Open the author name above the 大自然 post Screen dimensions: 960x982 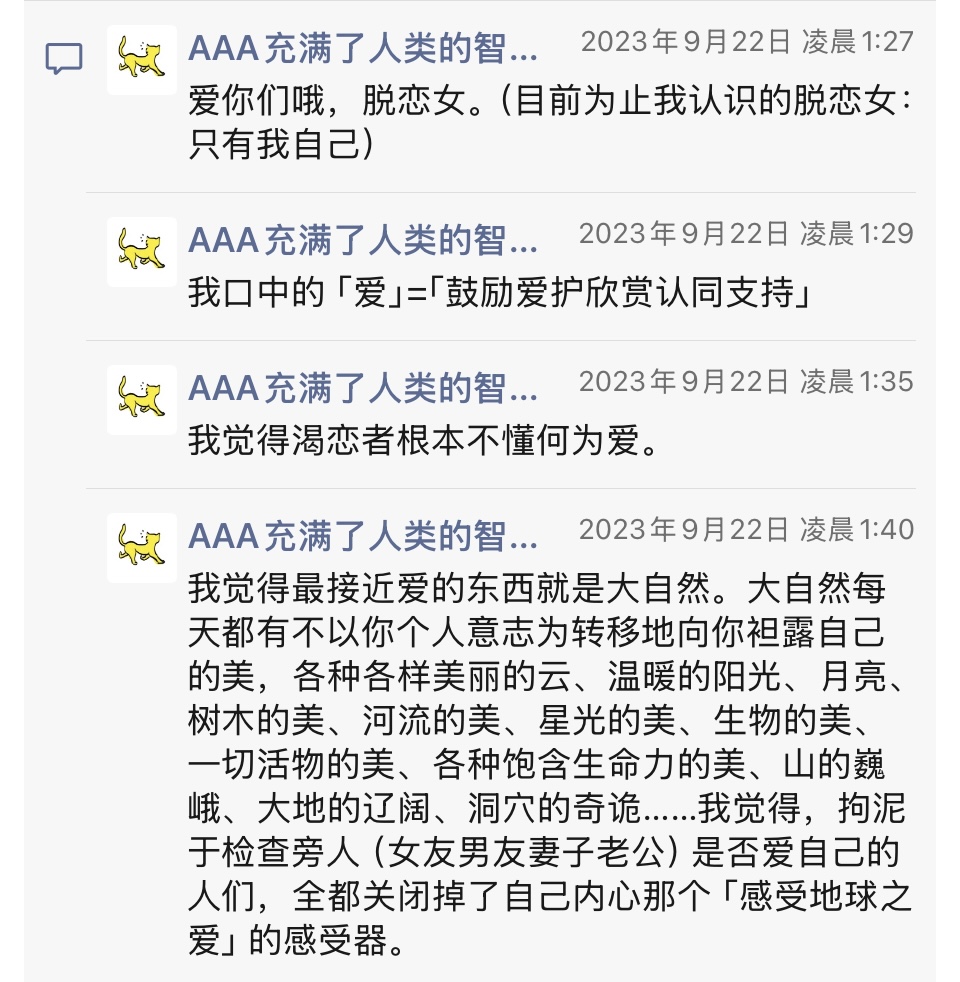click(x=363, y=537)
